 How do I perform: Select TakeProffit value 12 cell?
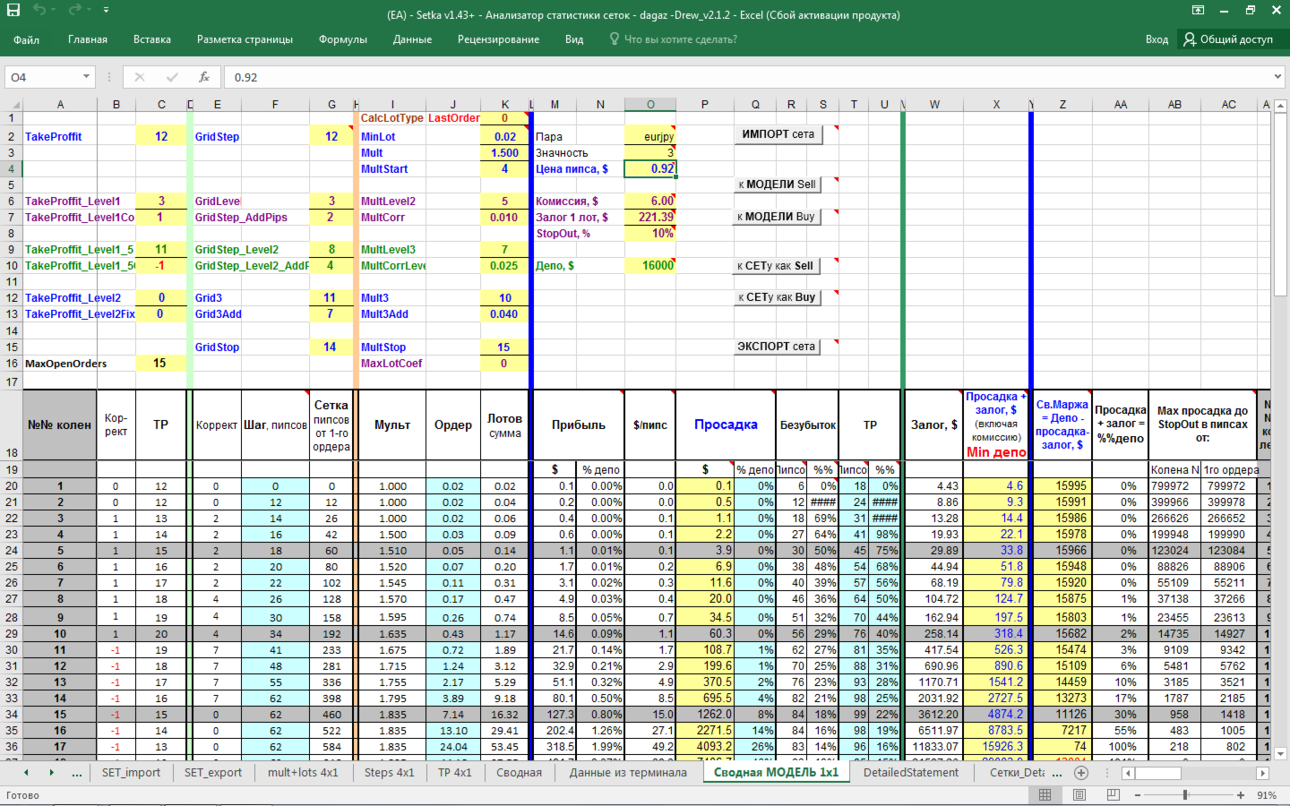pos(162,137)
